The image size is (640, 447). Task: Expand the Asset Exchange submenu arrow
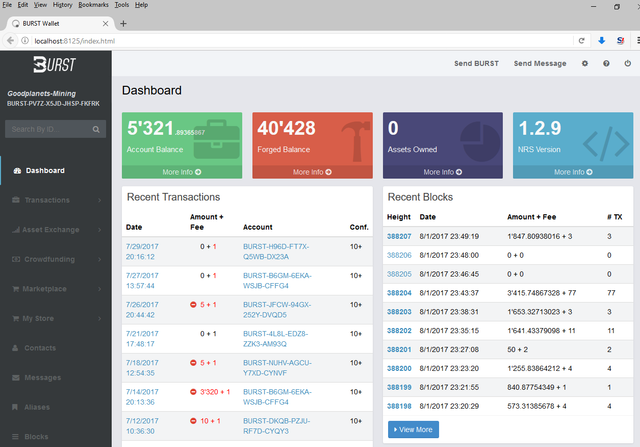click(x=100, y=230)
